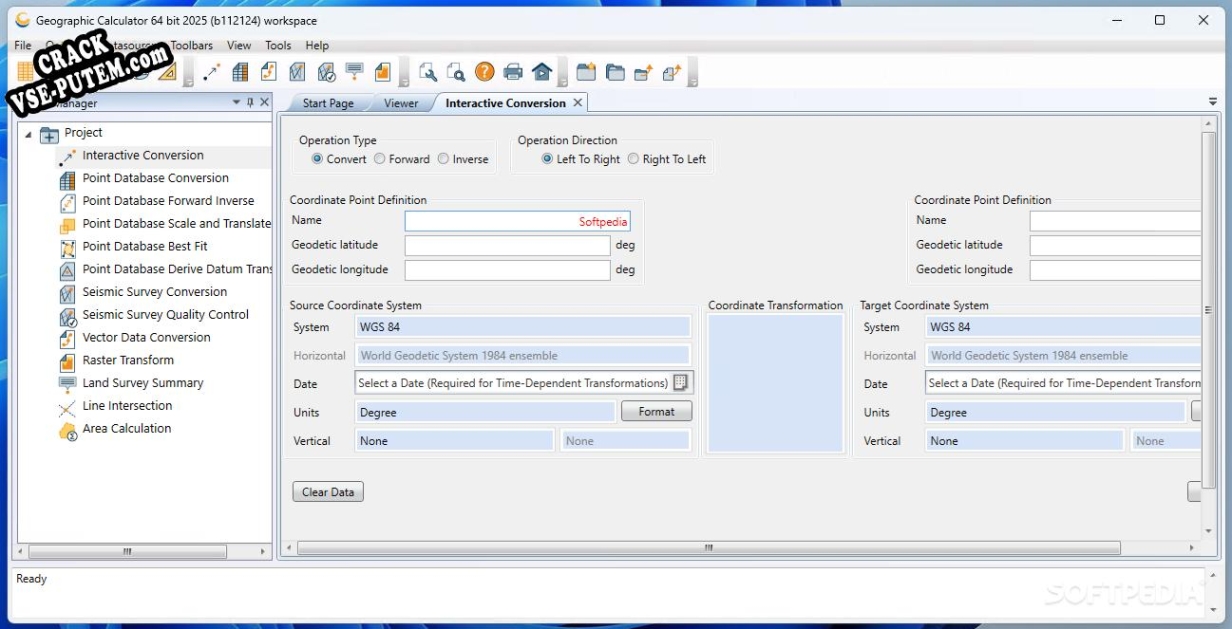Click the Point Database Conversion toolbar icon

pos(240,71)
